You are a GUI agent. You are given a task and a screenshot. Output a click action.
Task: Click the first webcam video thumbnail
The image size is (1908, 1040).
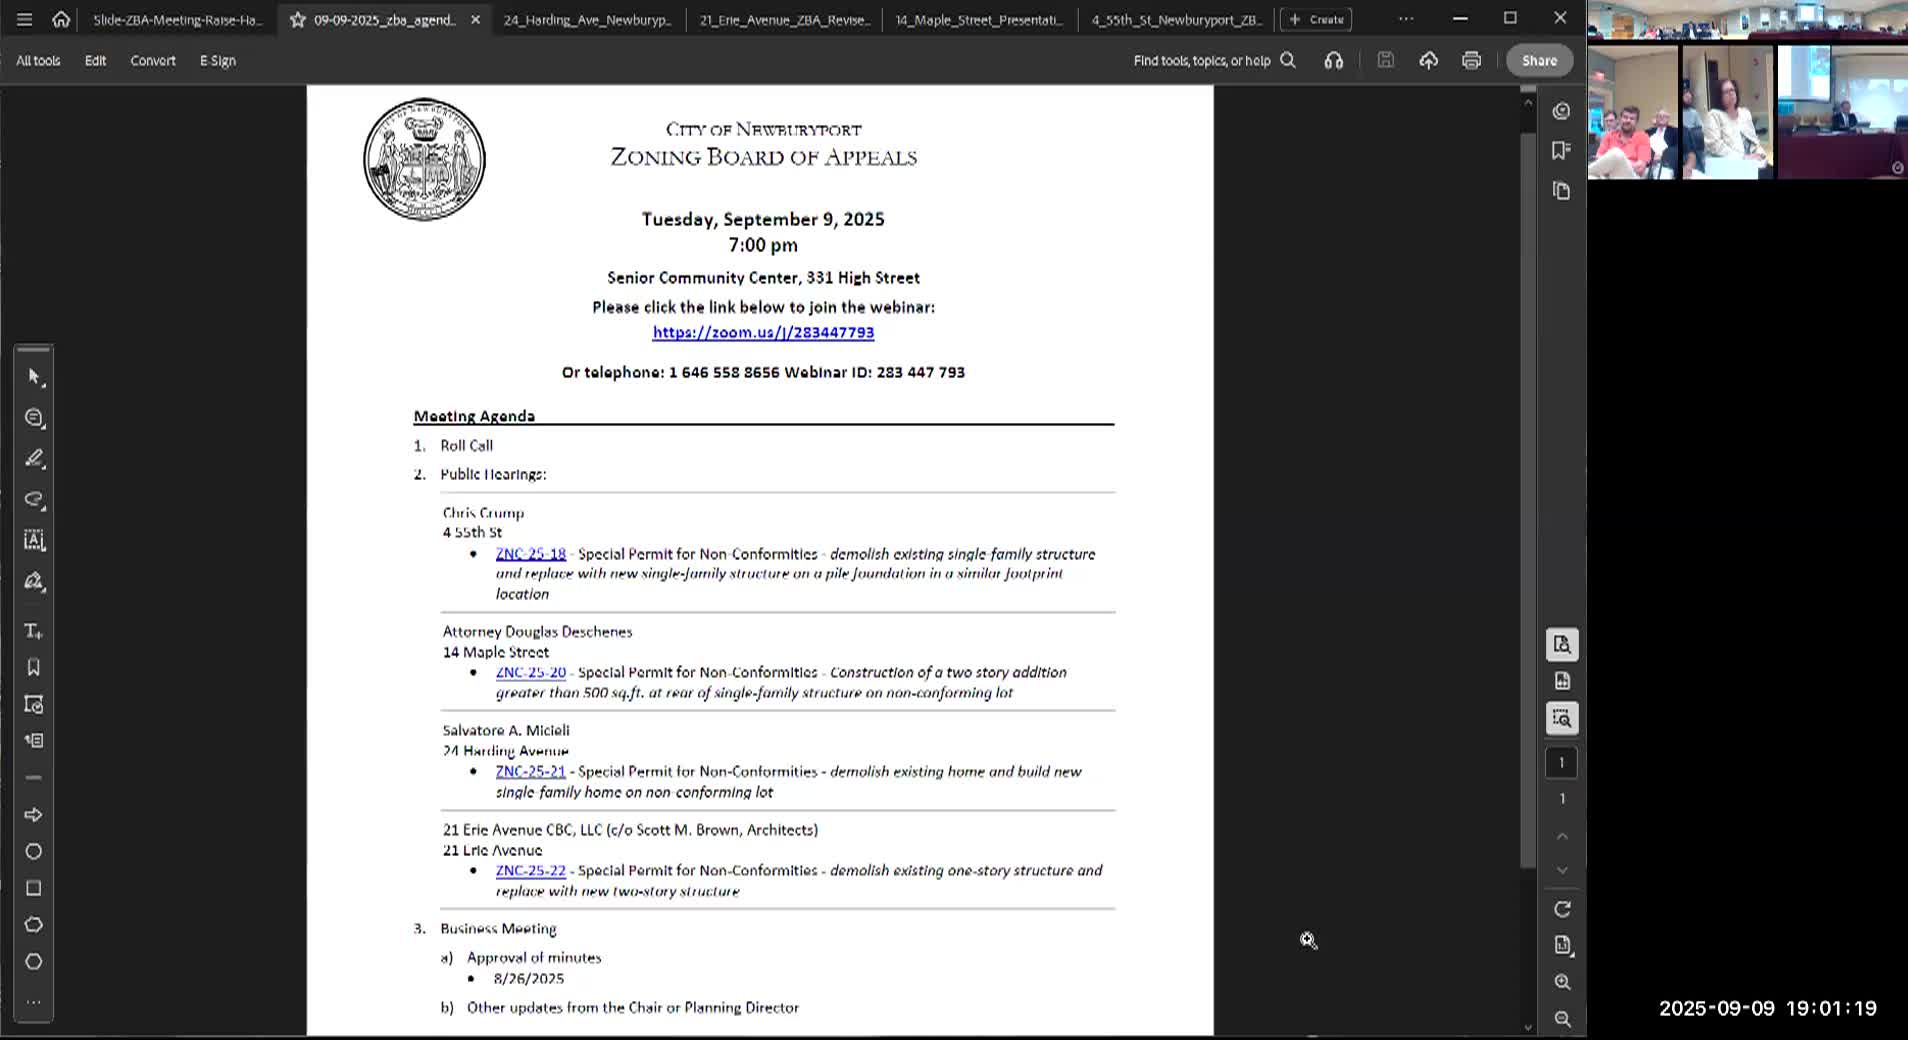coord(1632,113)
